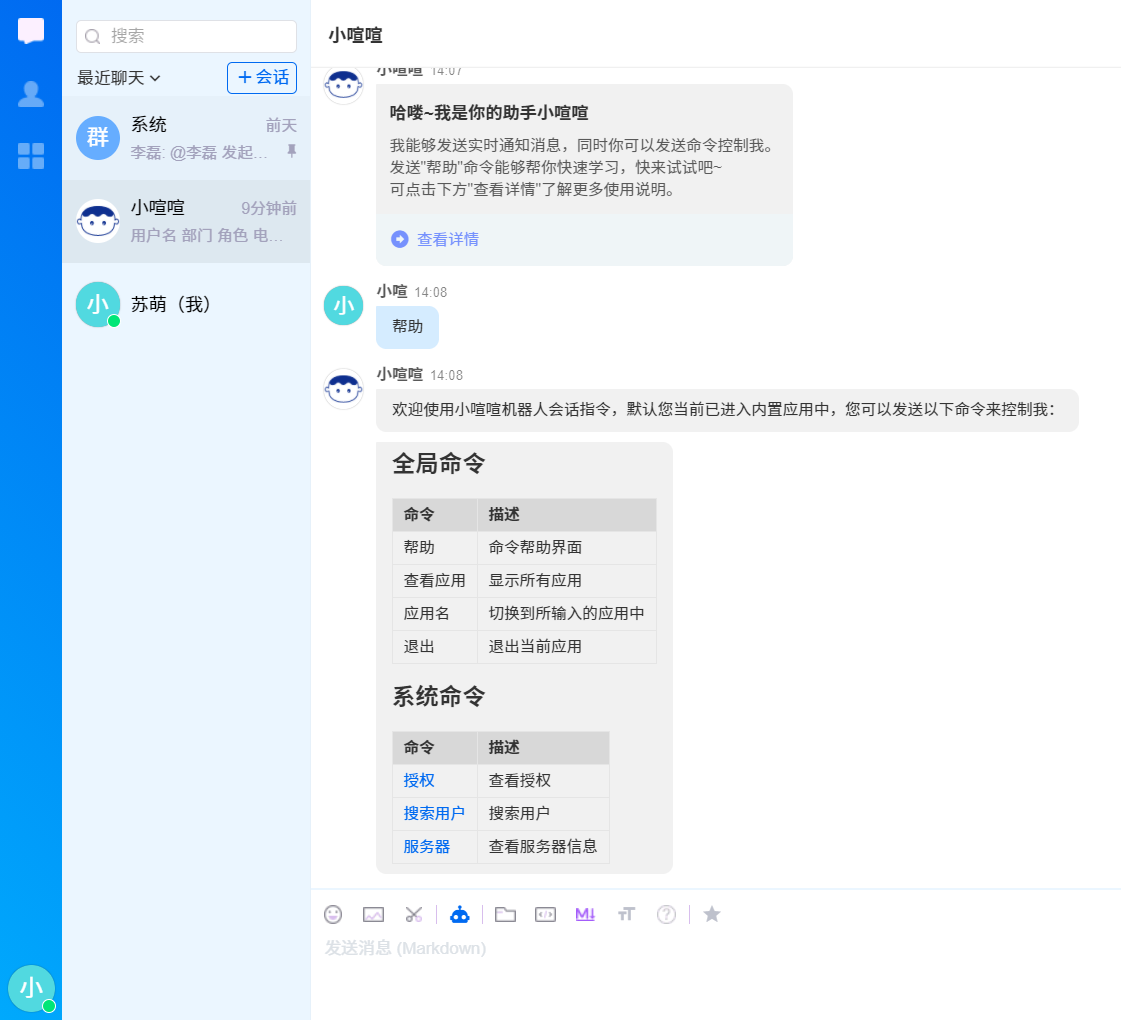Expand the 最近聊天 dropdown
The height and width of the screenshot is (1020, 1121).
(x=119, y=78)
